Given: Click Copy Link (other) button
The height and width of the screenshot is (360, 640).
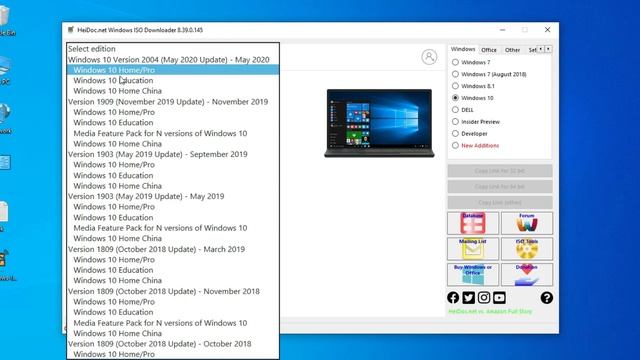Looking at the screenshot, I should coord(500,202).
